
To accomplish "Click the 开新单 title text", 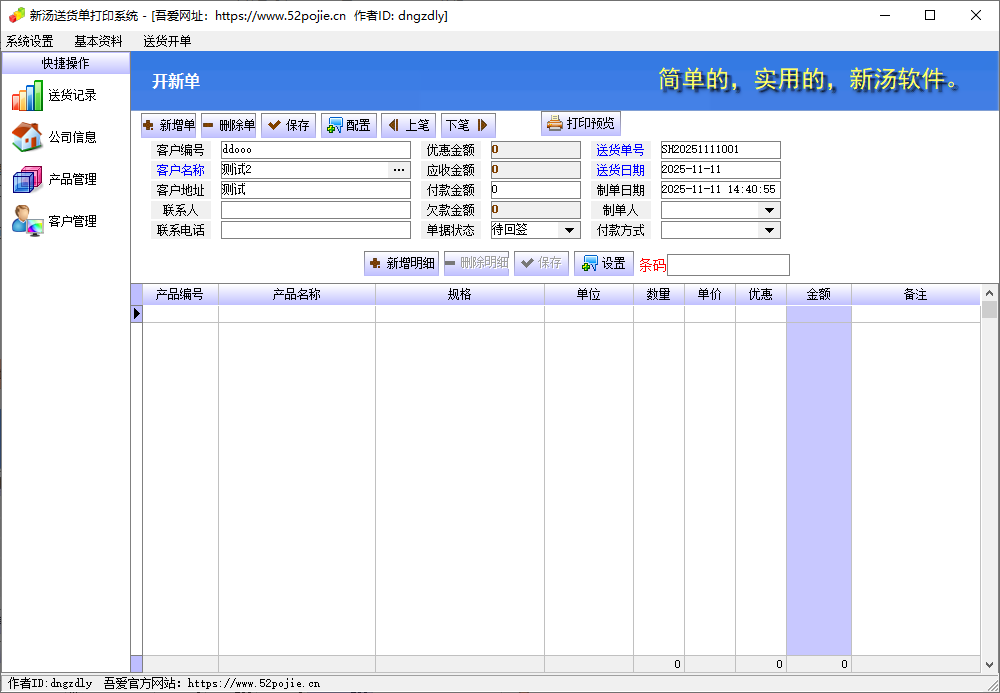I will (x=176, y=82).
